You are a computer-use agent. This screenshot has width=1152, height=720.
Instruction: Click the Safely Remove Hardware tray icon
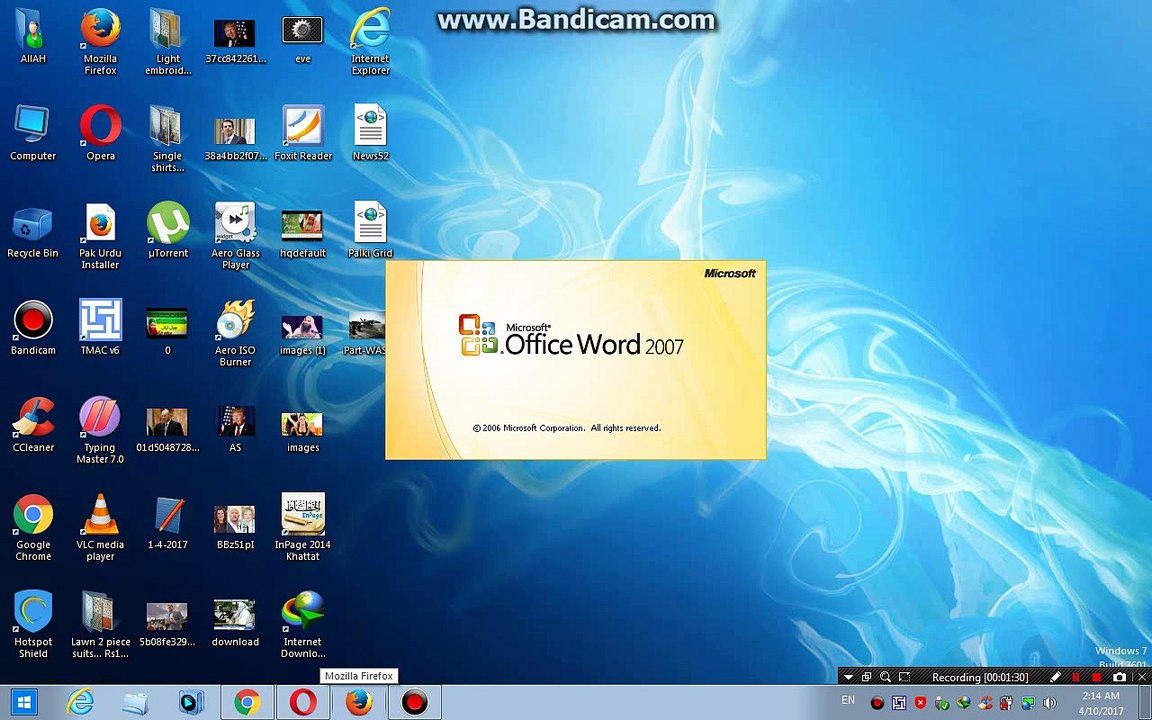pyautogui.click(x=942, y=703)
